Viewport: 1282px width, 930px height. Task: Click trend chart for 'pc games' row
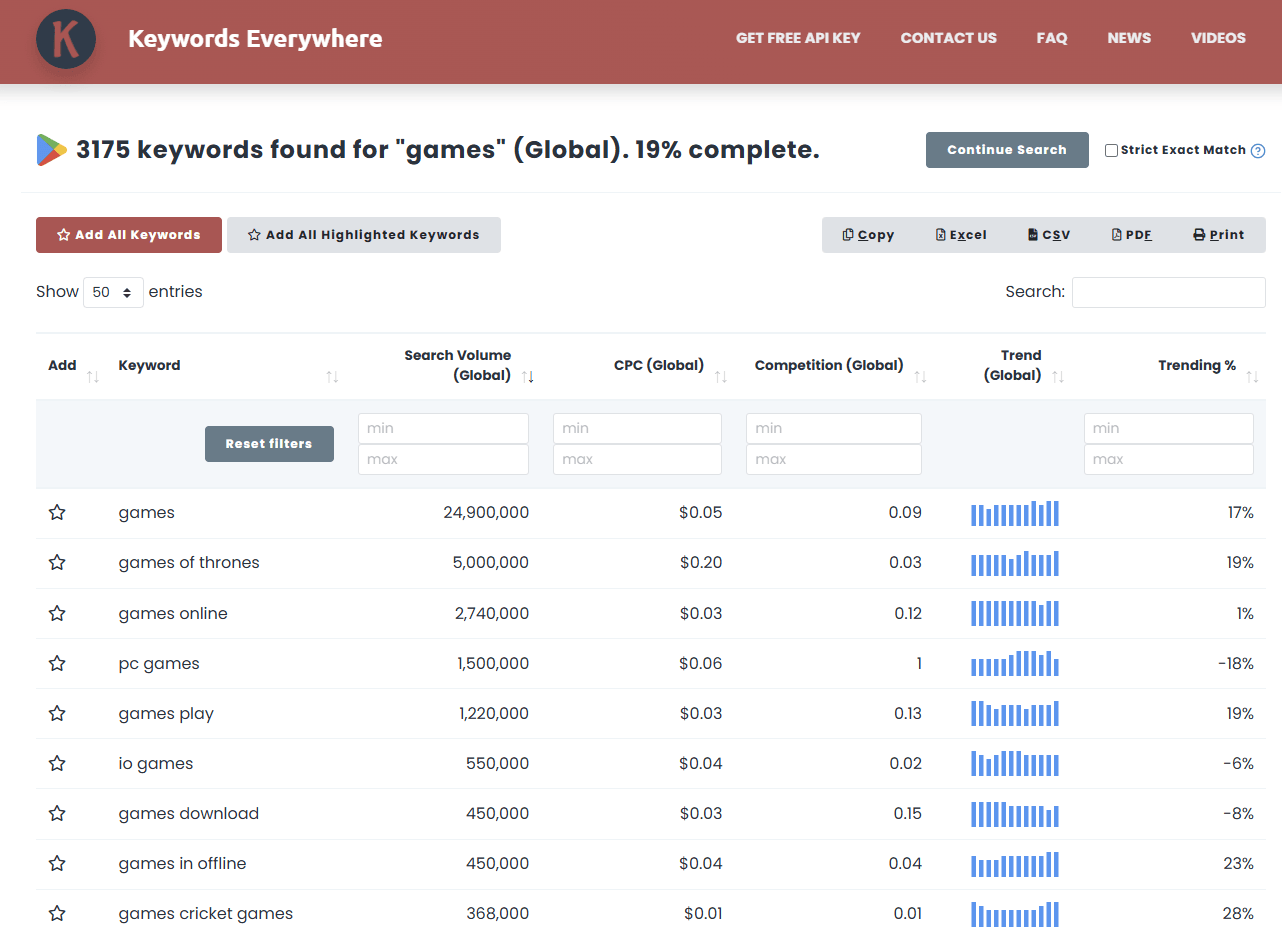coord(1015,663)
